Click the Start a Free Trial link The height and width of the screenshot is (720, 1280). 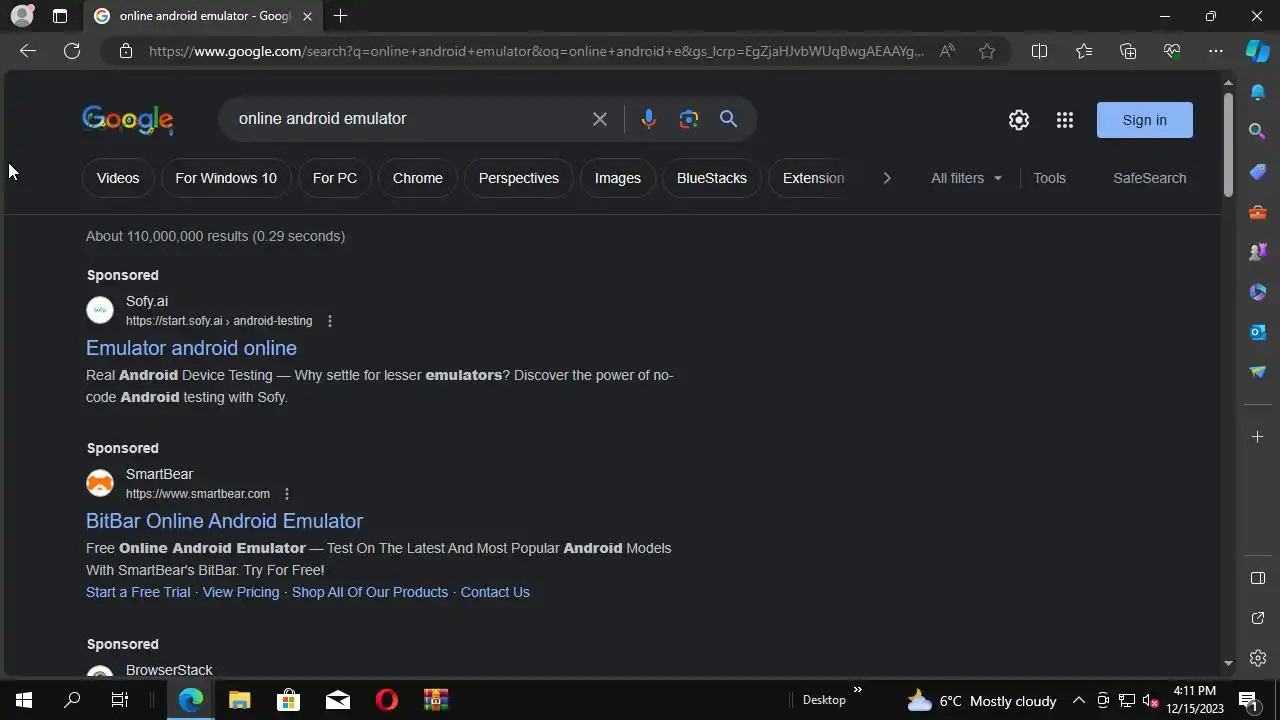point(138,592)
